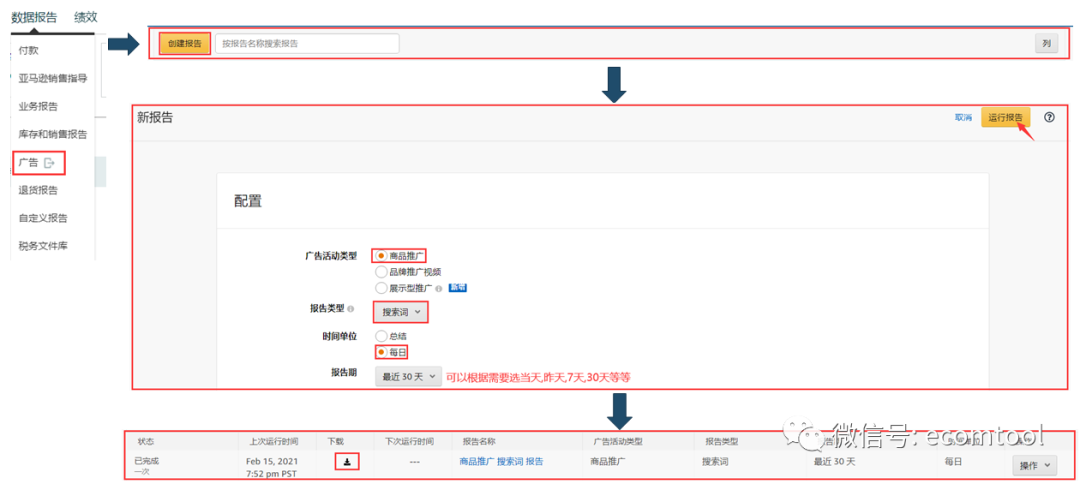Open the 数据报告 menu tab

pyautogui.click(x=34, y=17)
